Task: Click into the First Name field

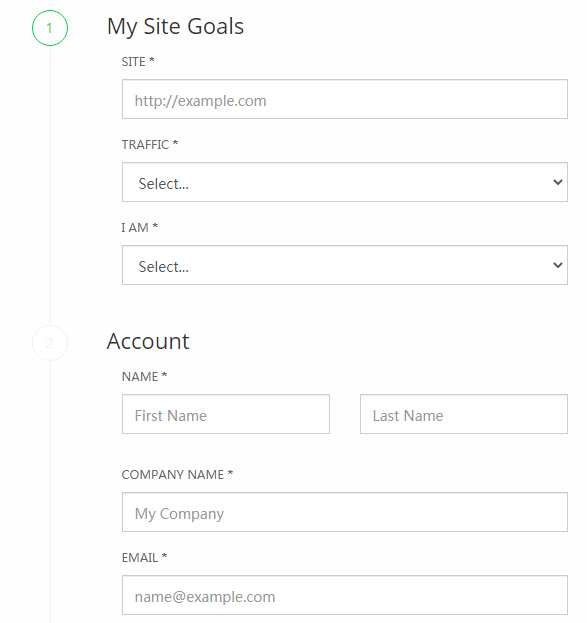Action: click(226, 414)
